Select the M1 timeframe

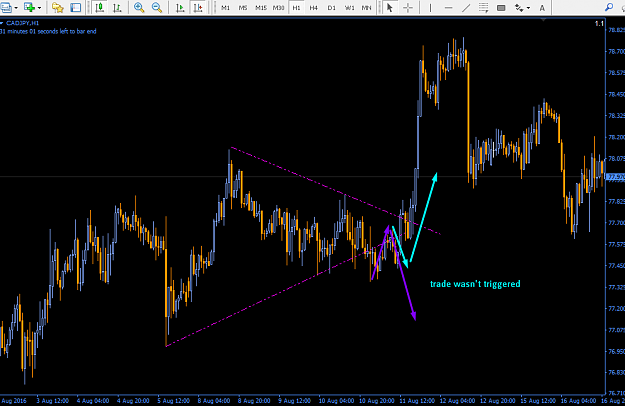pyautogui.click(x=226, y=8)
